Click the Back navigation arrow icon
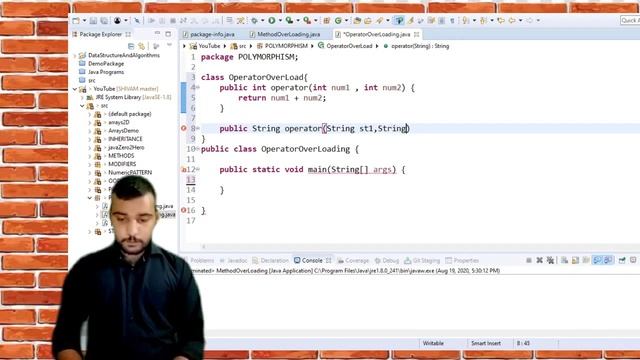 tap(512, 20)
